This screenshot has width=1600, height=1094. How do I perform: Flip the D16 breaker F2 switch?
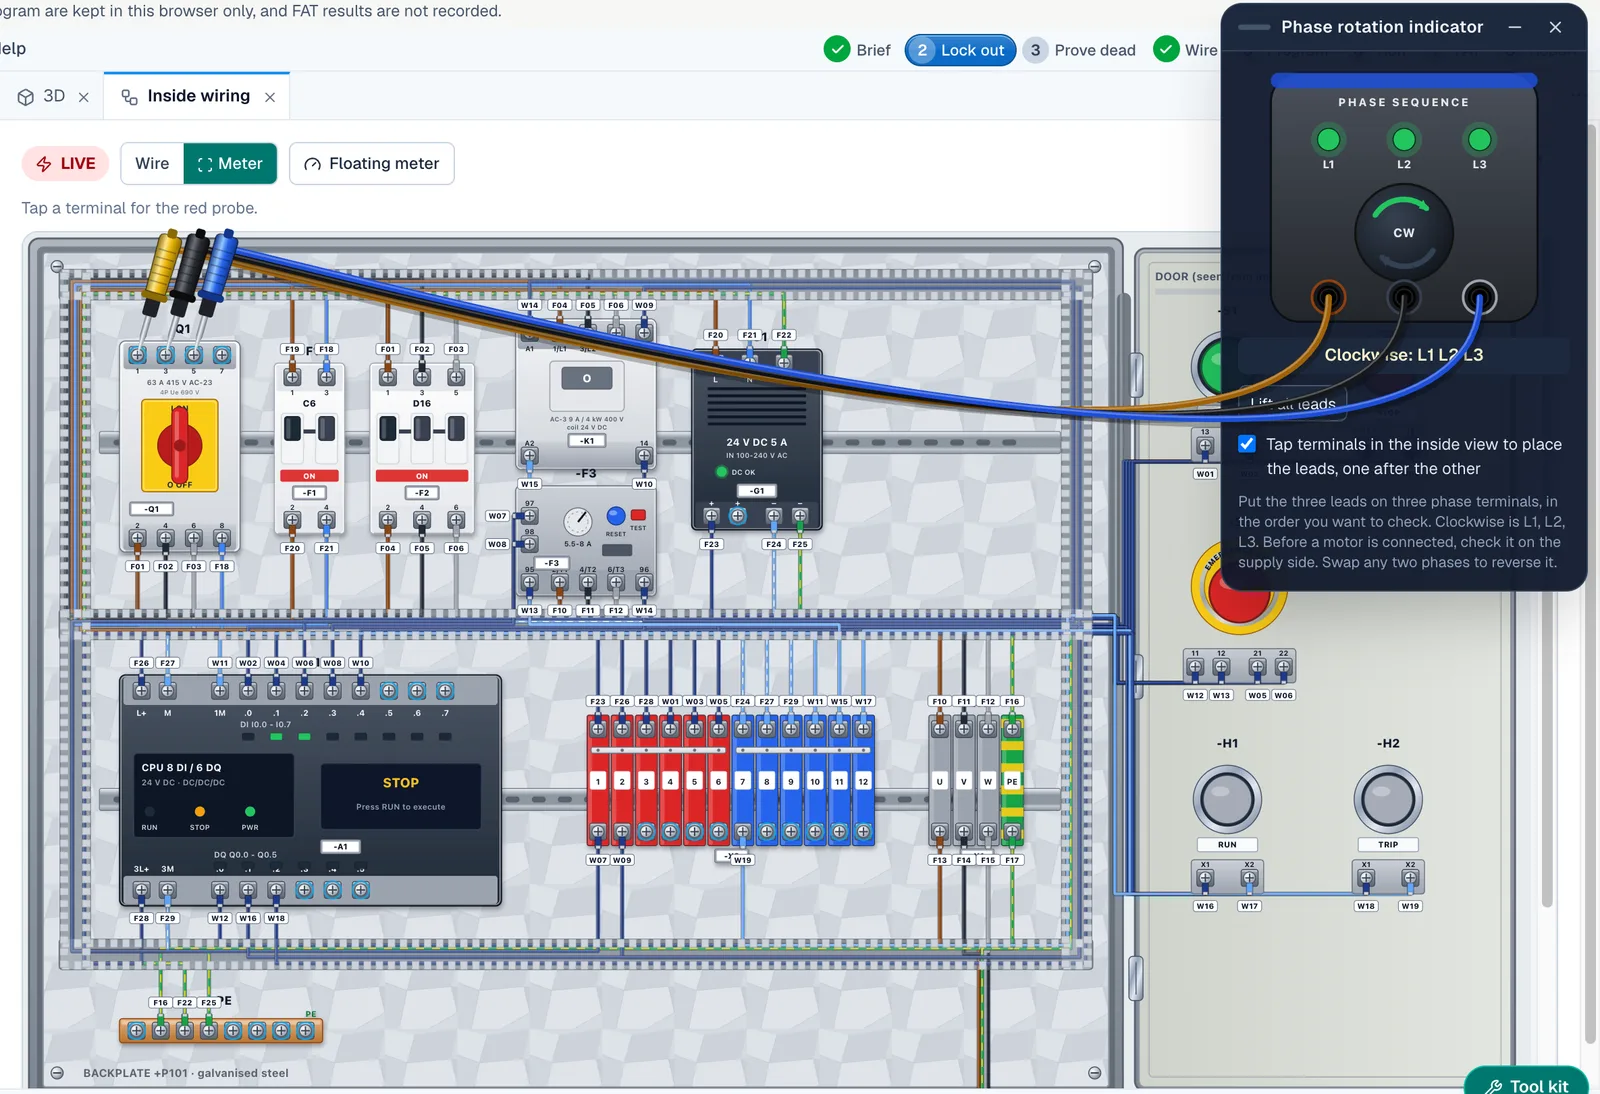coord(422,429)
